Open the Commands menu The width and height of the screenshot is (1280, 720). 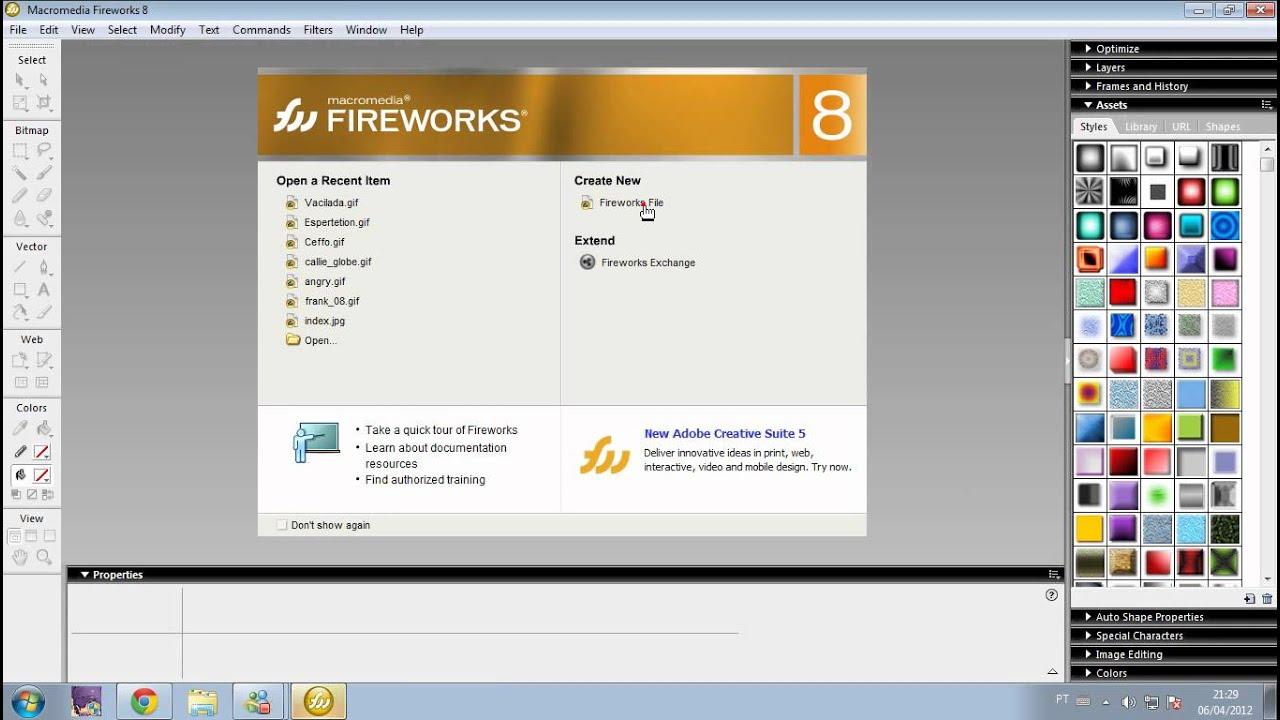[x=261, y=30]
